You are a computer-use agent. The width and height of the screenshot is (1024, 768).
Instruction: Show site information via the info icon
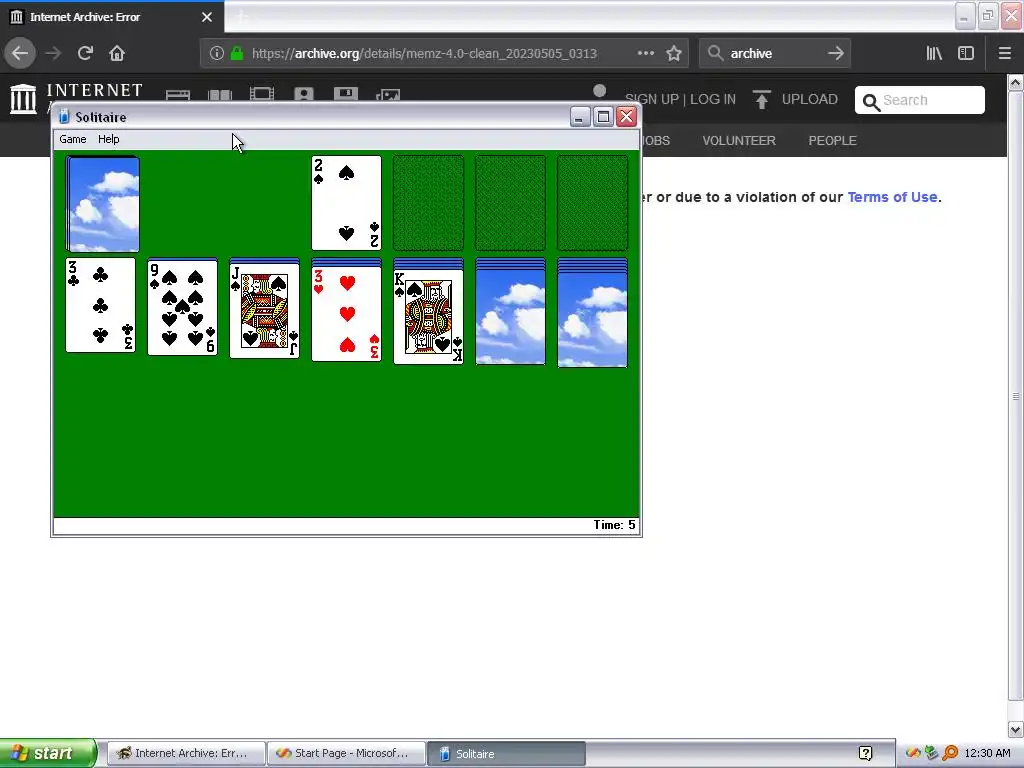pos(217,53)
